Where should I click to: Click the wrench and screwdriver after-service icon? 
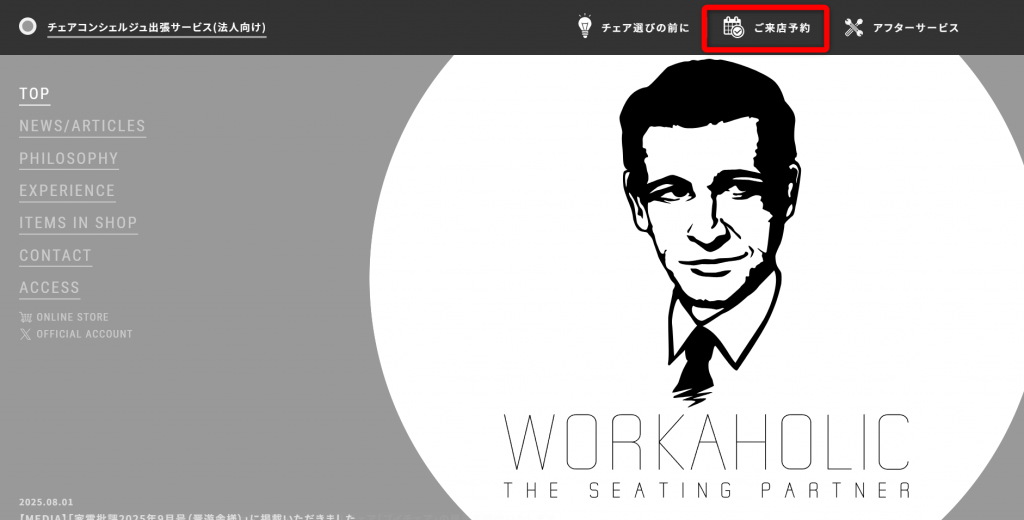click(x=853, y=27)
